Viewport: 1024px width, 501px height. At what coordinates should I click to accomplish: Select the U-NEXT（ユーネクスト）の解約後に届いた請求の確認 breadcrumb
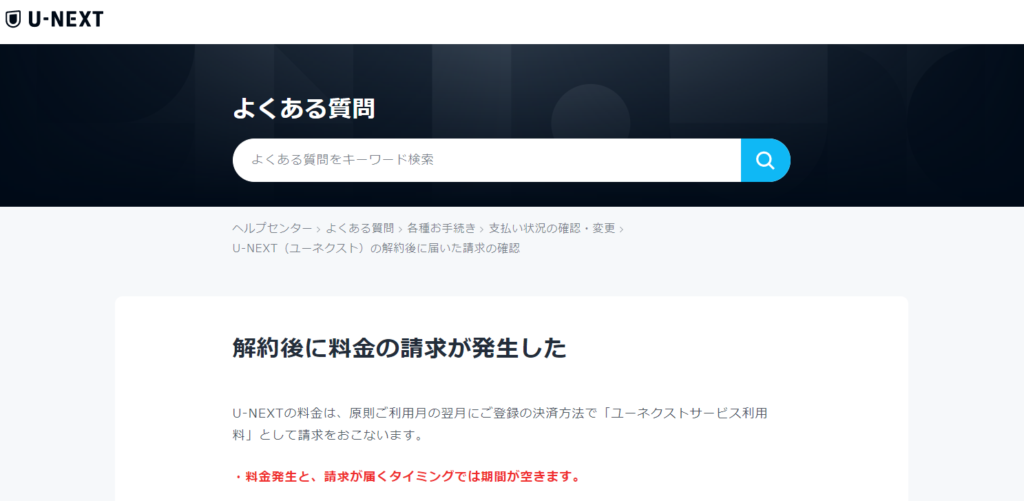[x=376, y=248]
